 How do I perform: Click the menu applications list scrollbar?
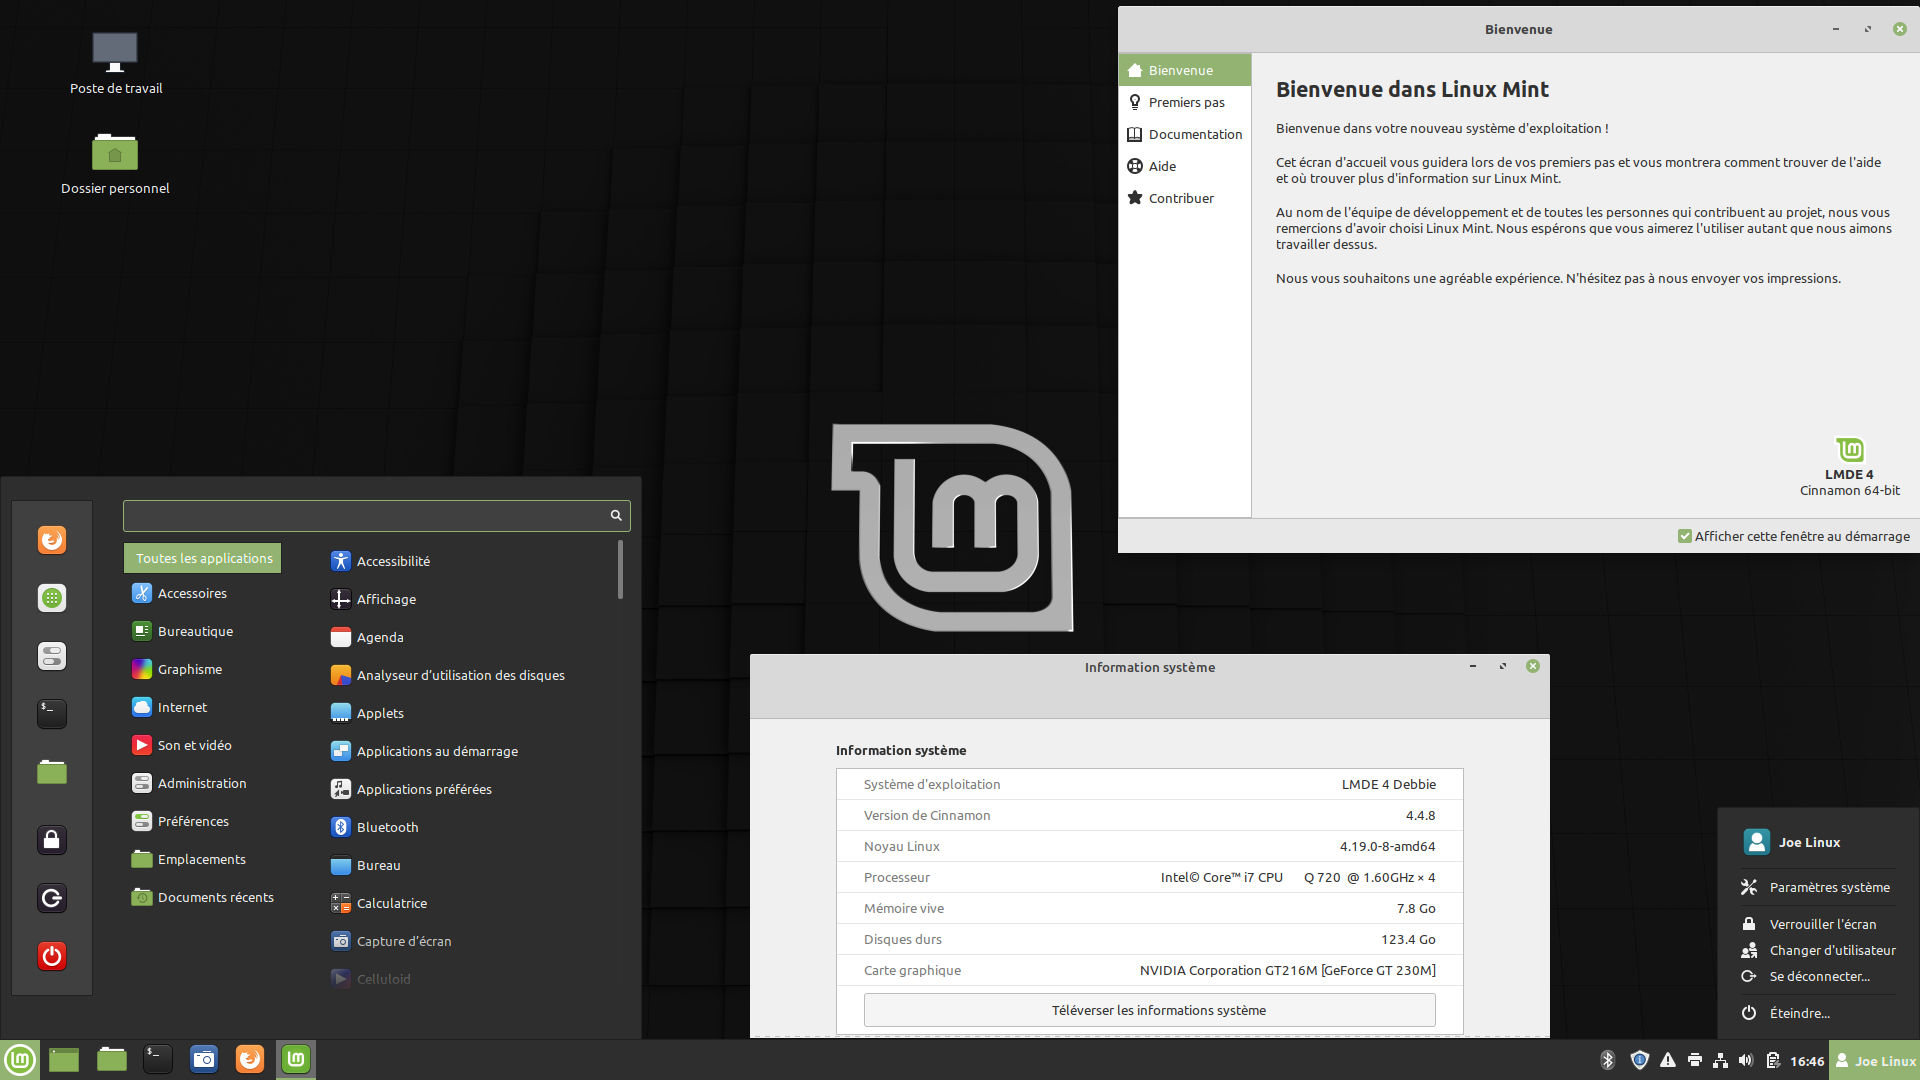620,569
